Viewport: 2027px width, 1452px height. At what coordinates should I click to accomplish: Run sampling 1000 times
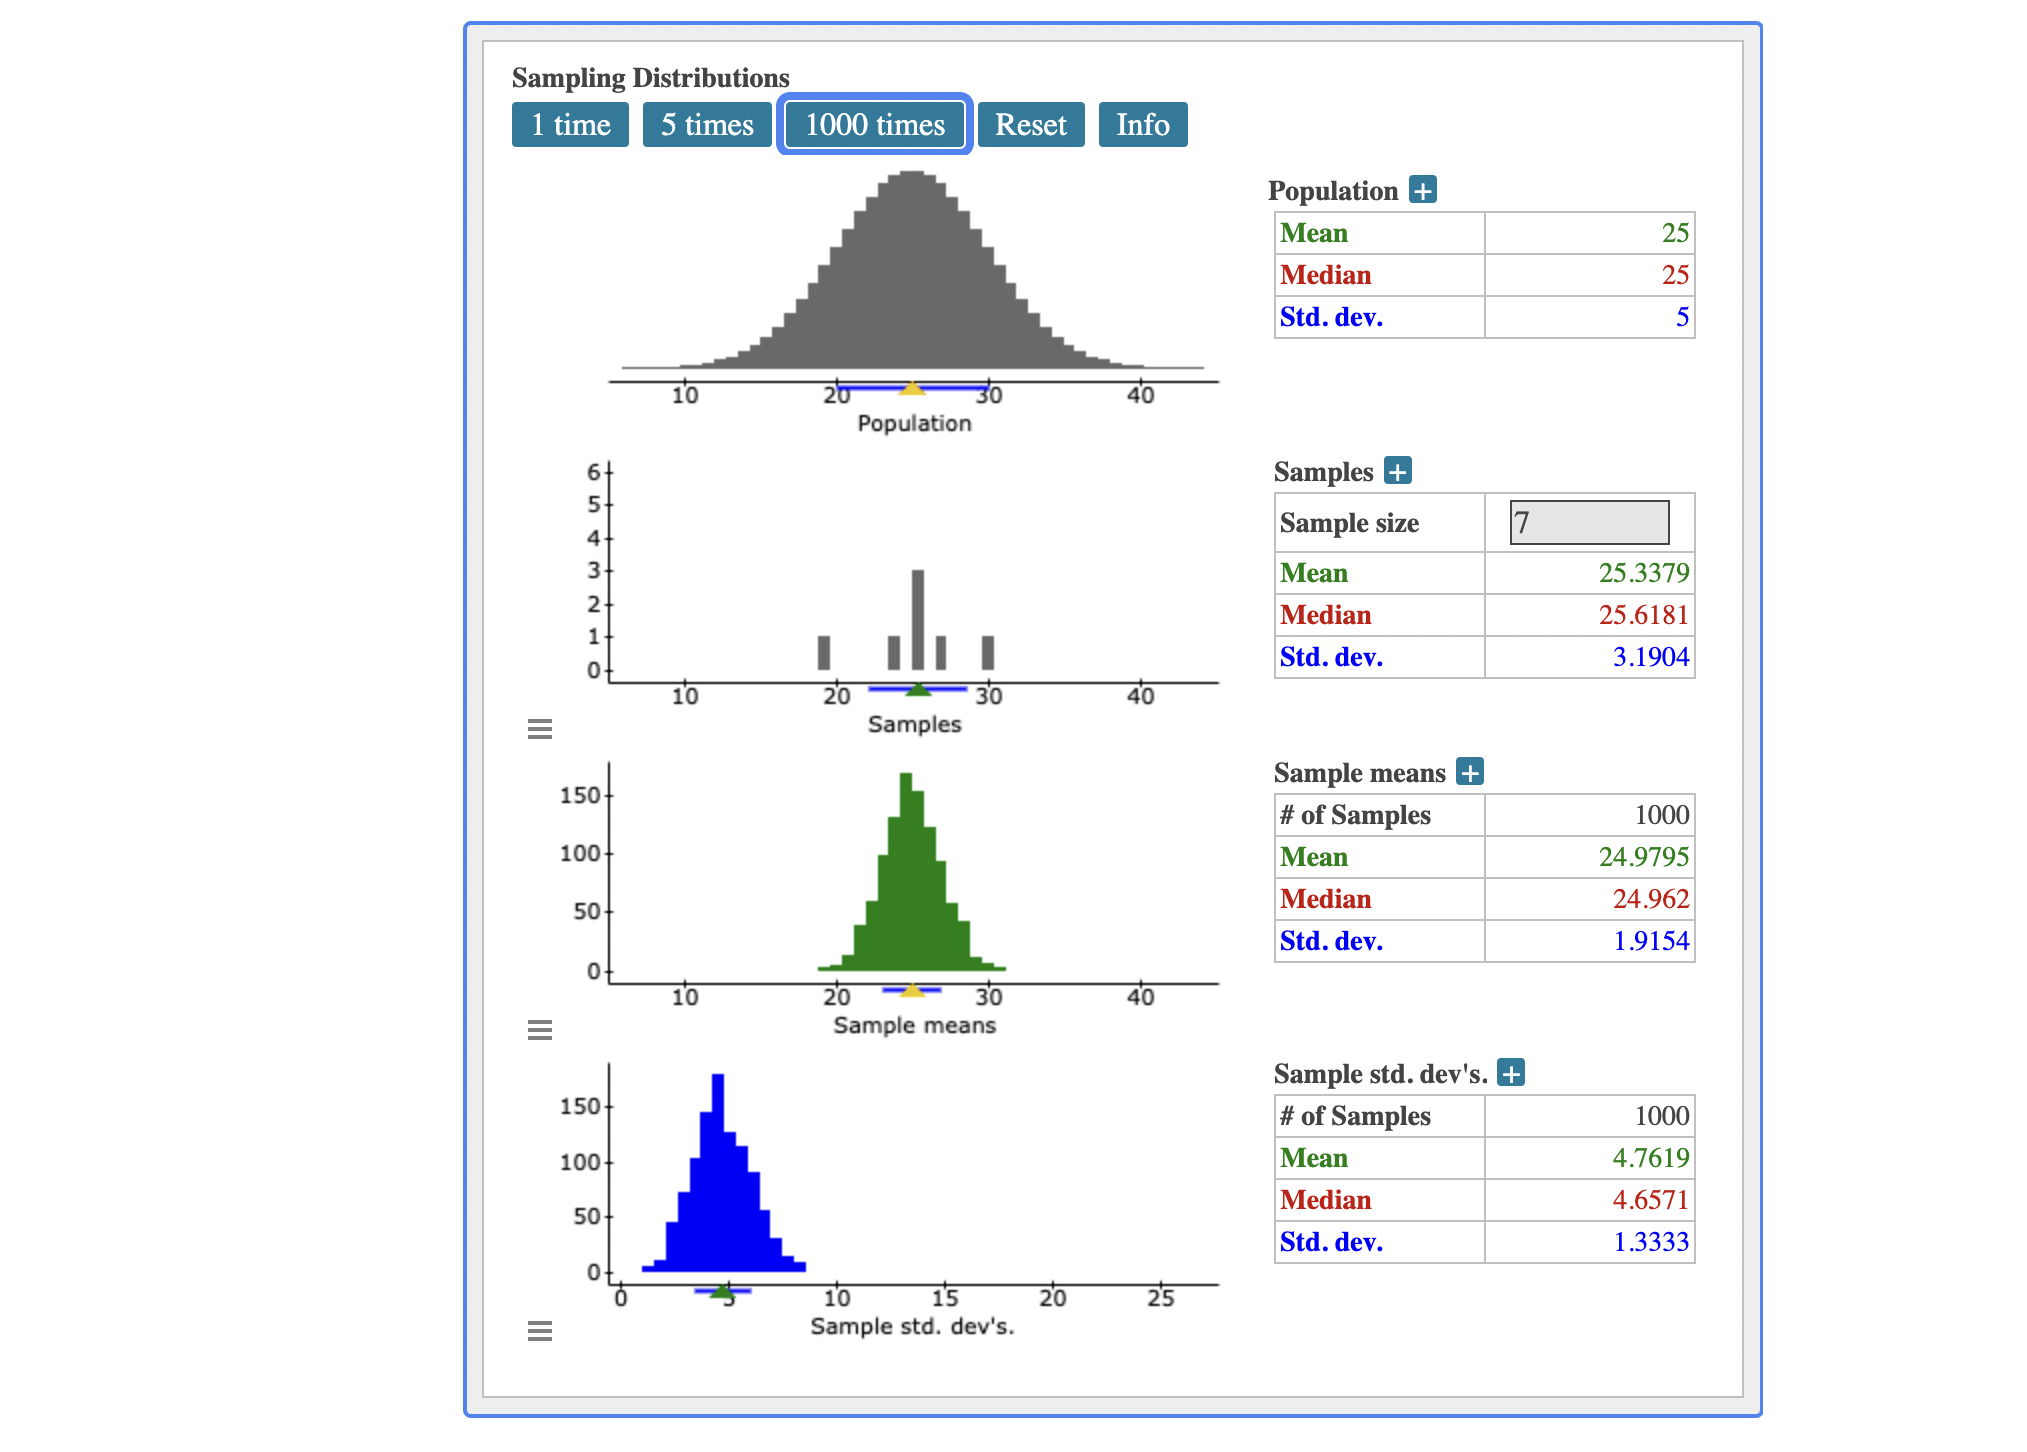[875, 125]
